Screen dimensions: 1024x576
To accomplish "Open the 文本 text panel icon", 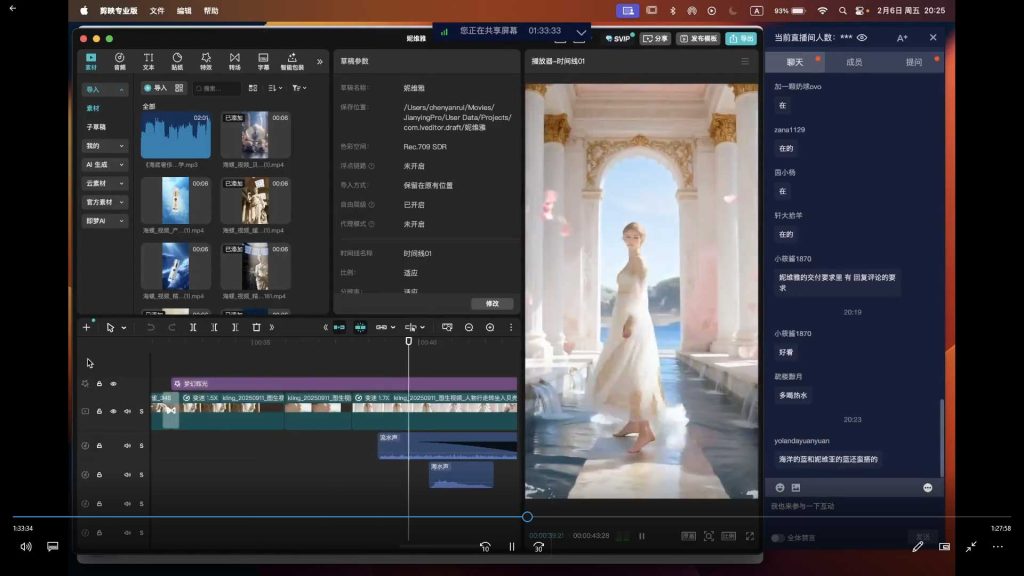I will click(149, 61).
